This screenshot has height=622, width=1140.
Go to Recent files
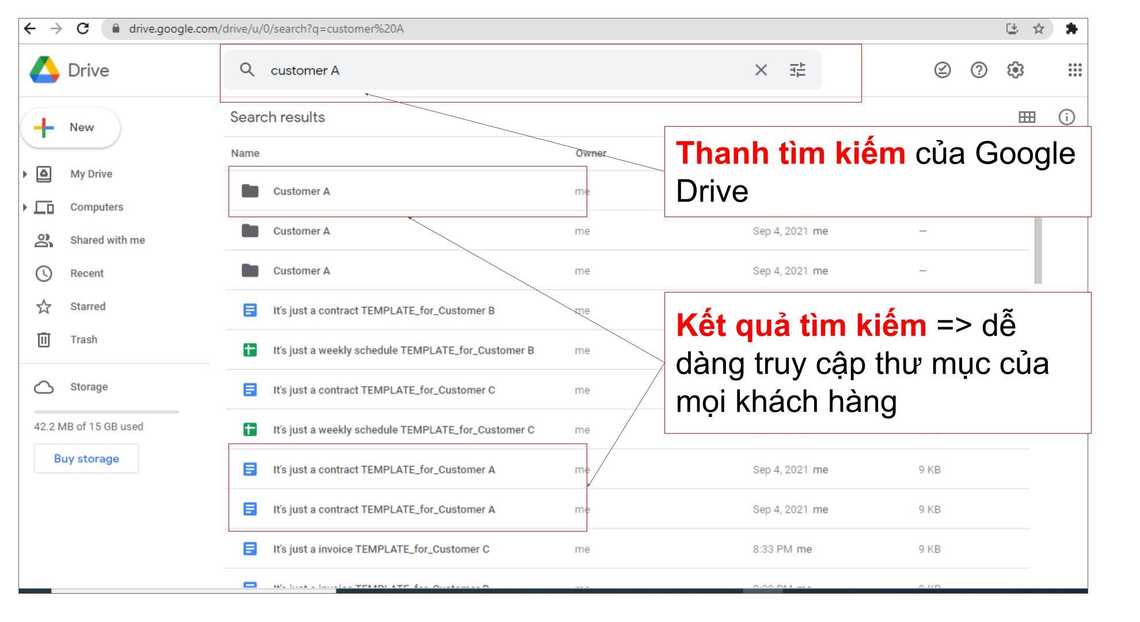click(x=86, y=273)
